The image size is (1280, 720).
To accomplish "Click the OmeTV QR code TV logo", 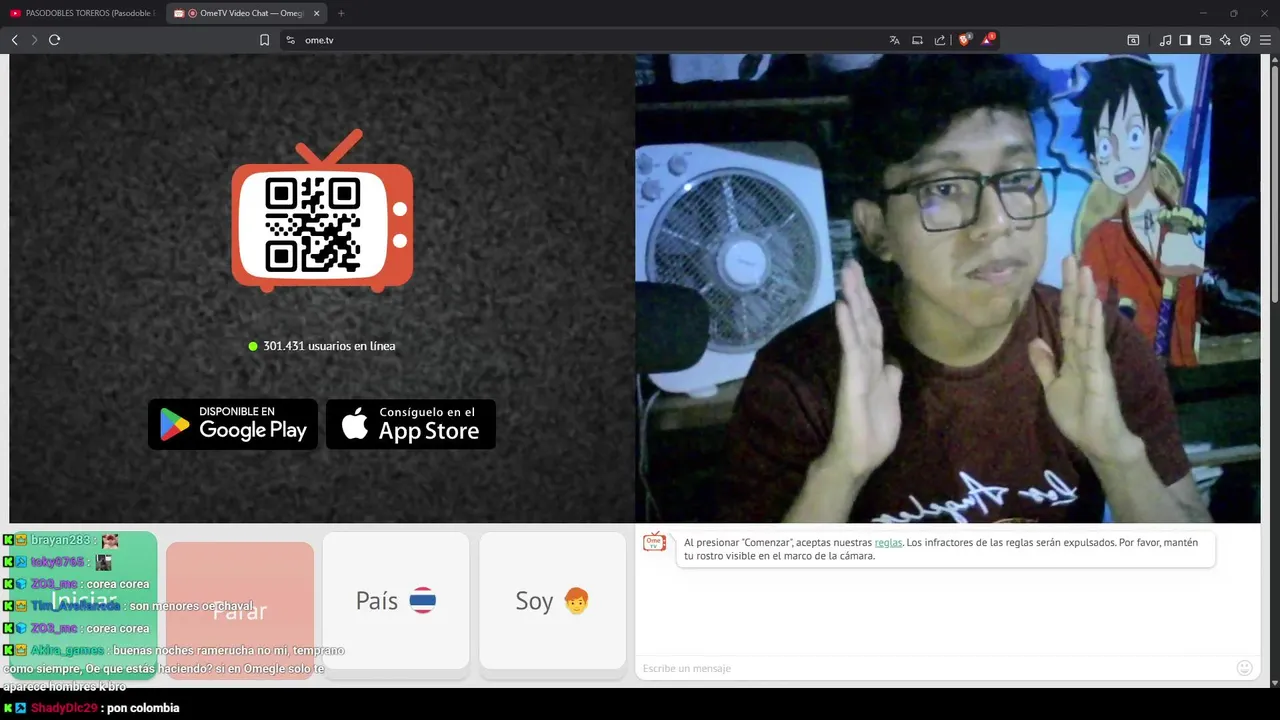I will click(322, 211).
